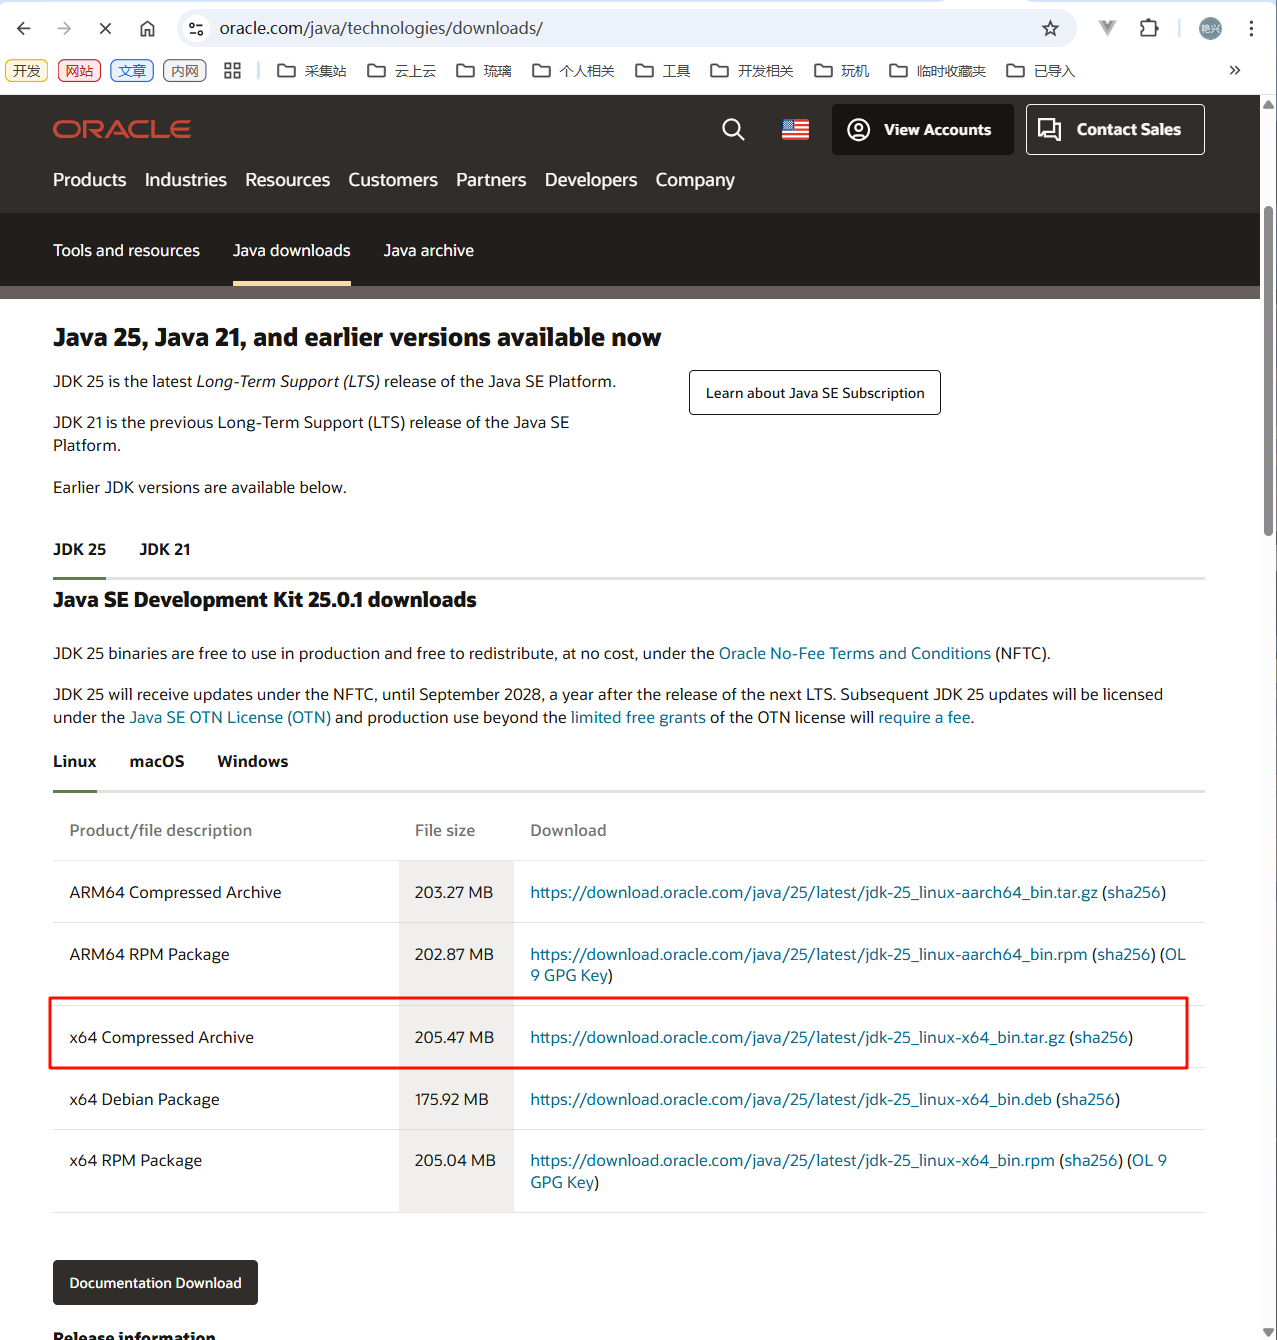The height and width of the screenshot is (1340, 1277).
Task: Click the US flag country selector icon
Action: pyautogui.click(x=795, y=130)
